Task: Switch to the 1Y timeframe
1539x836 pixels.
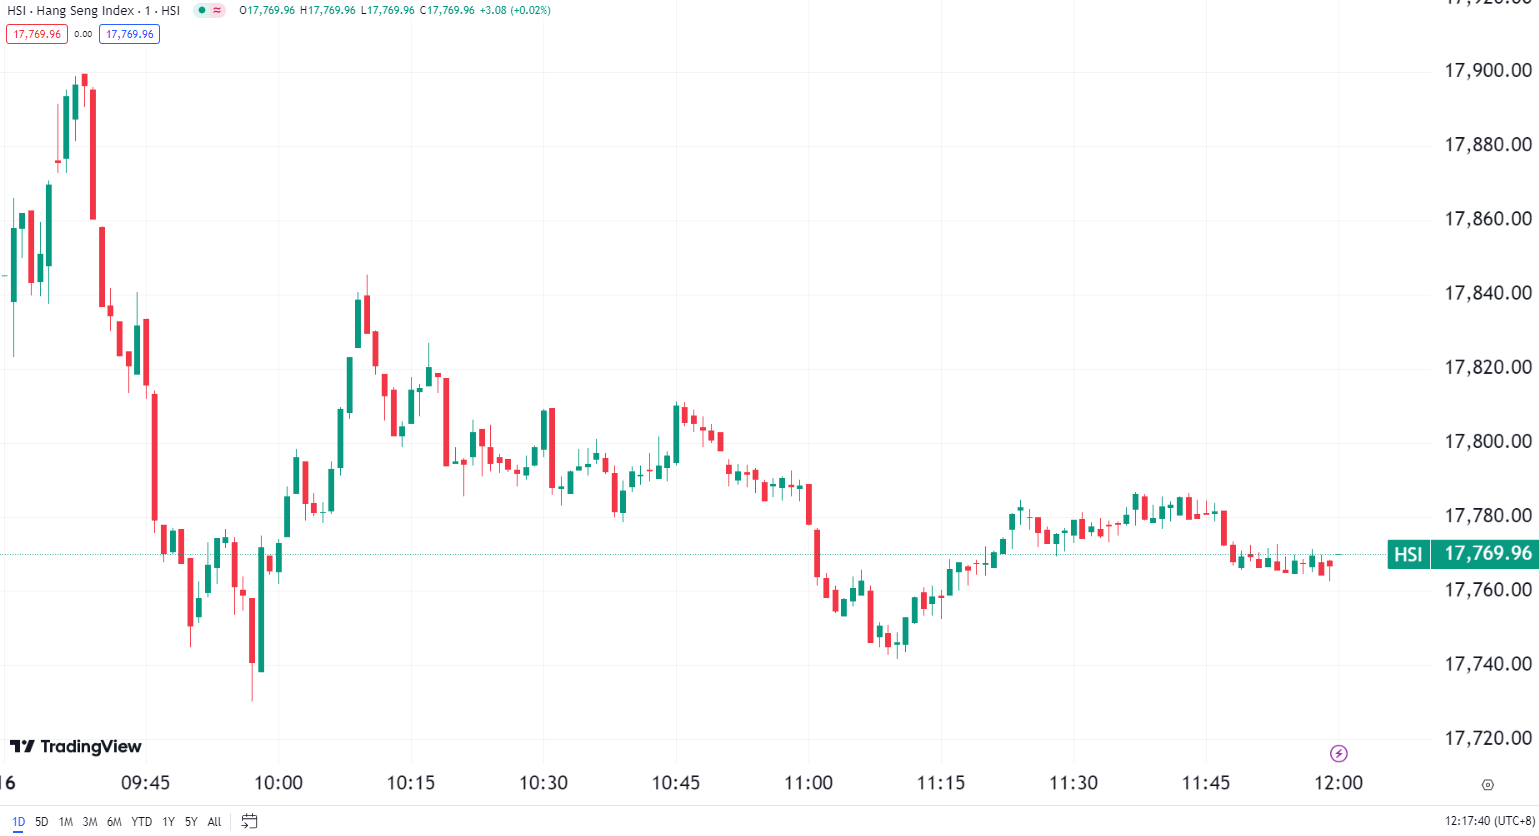Action: (x=168, y=821)
